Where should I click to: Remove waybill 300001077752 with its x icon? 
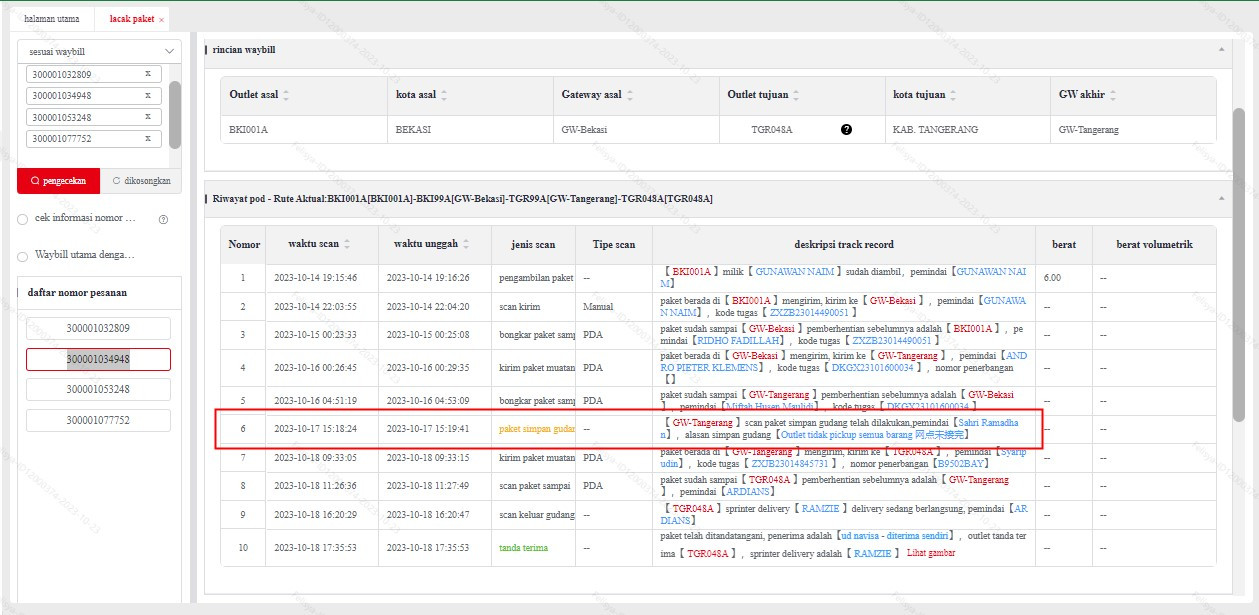(x=147, y=139)
